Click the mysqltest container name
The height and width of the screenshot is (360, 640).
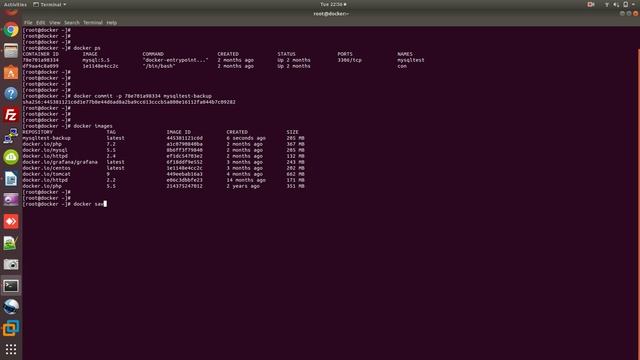(x=411, y=60)
